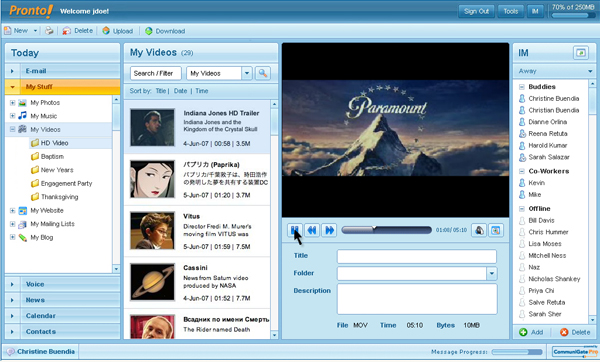Select buddy Harold Kumar
Screen dimensions: 600x362
543,145
